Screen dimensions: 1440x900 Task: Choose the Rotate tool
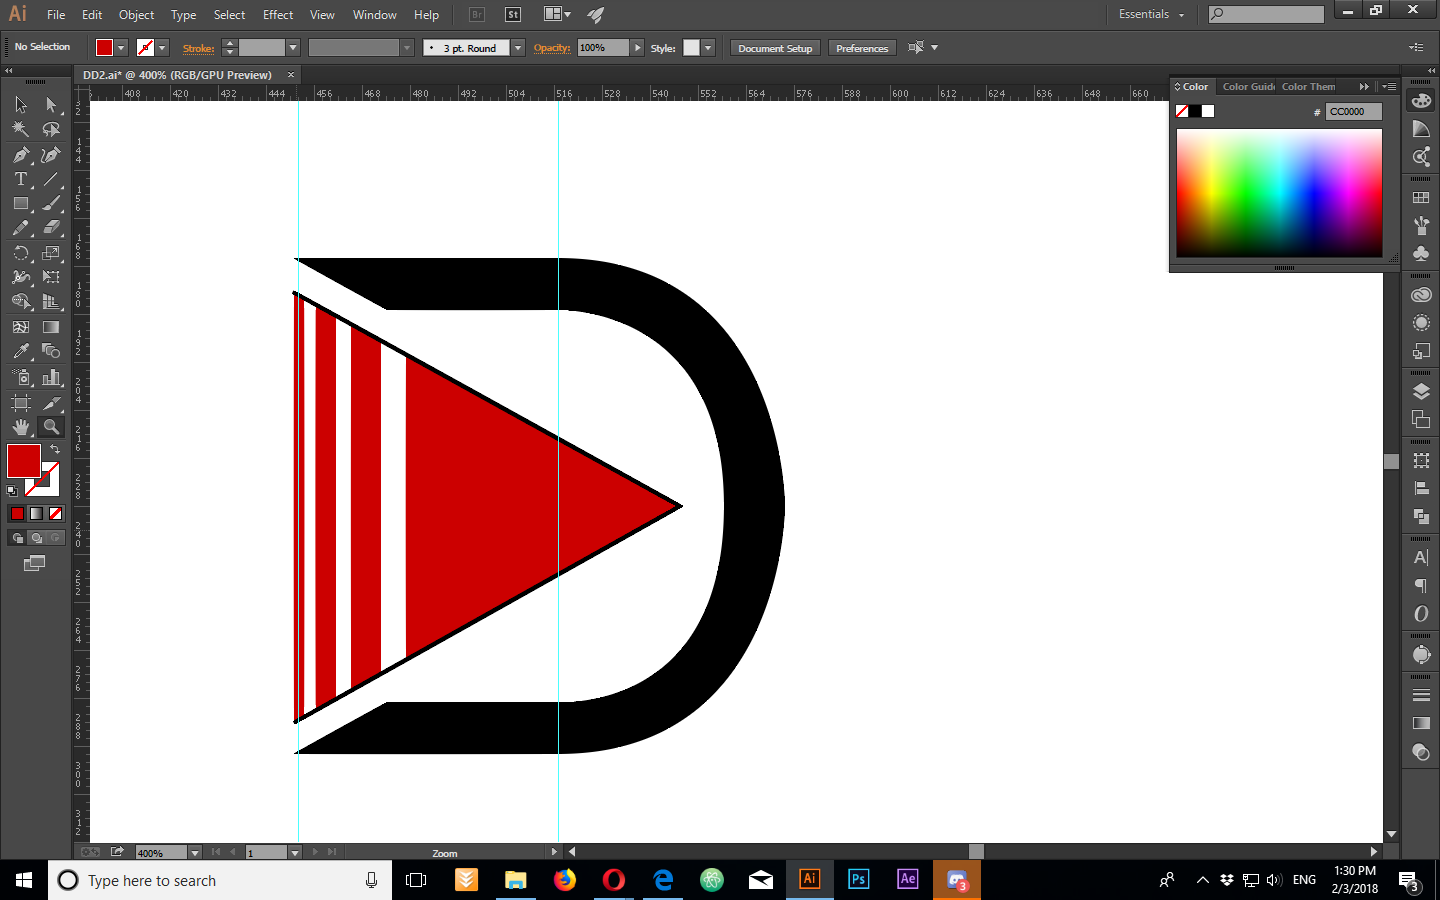21,253
